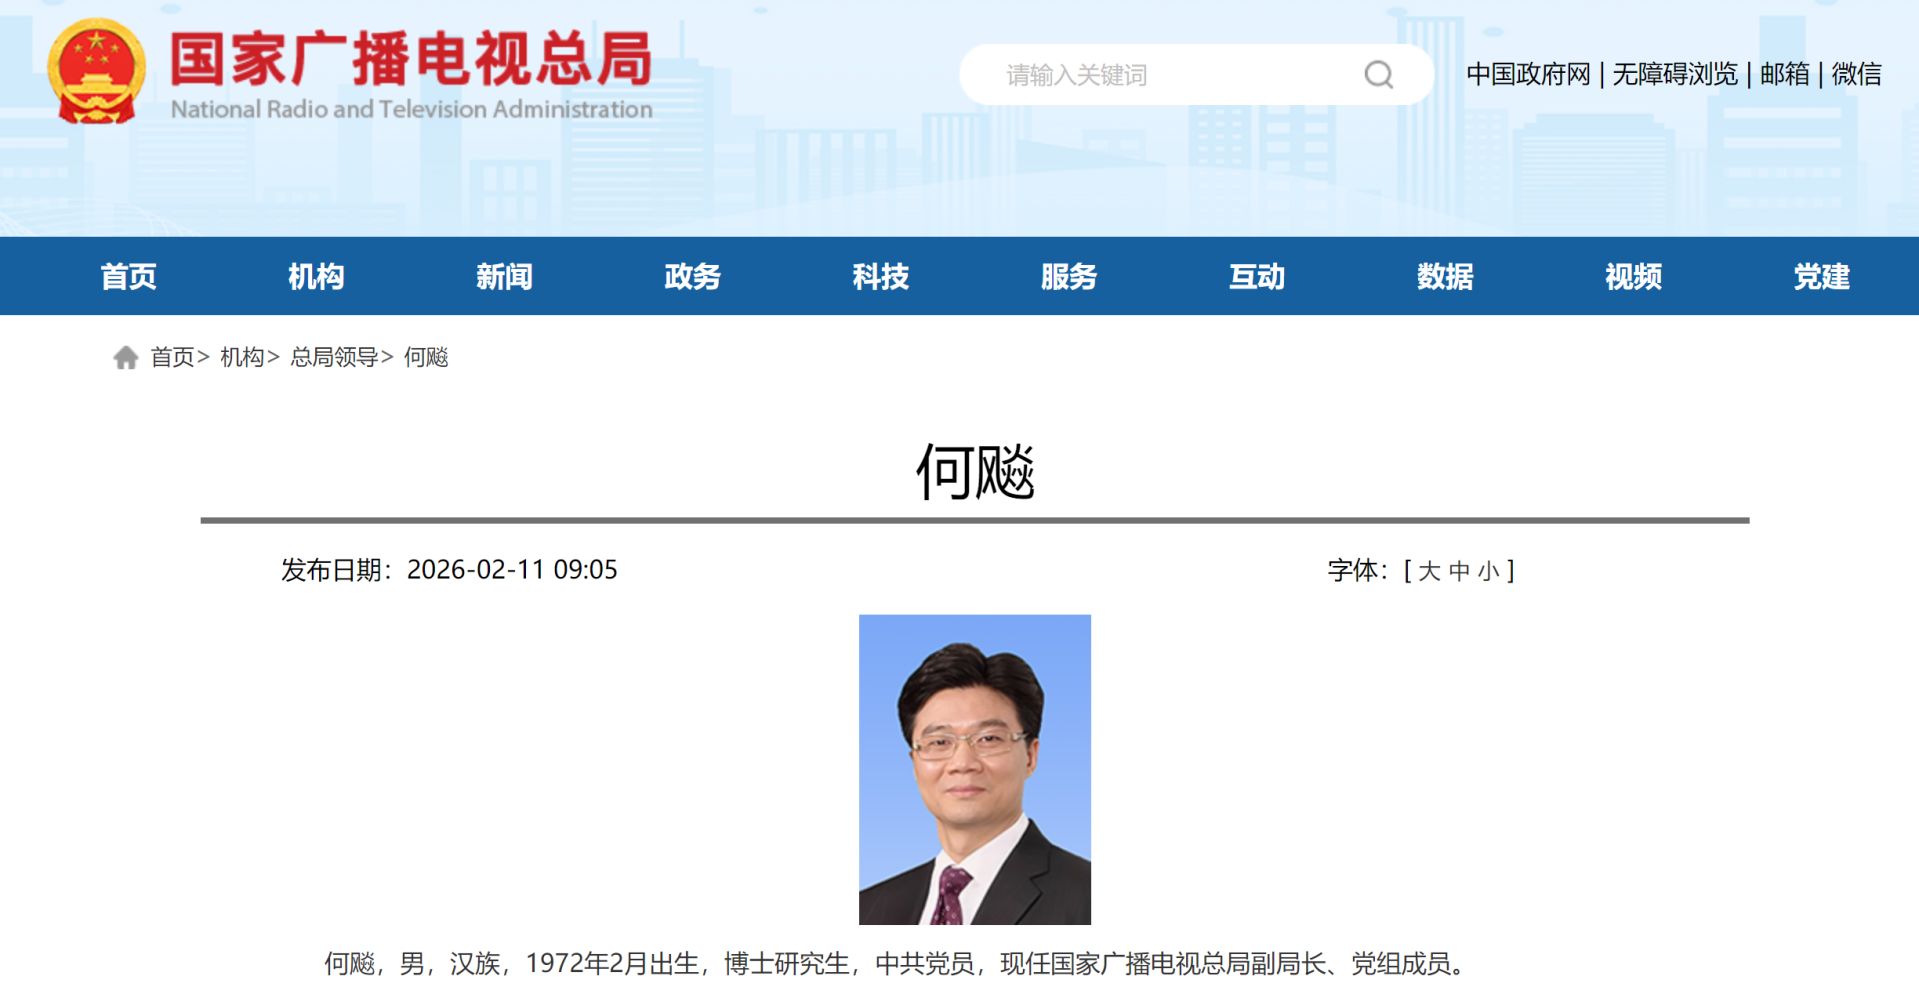Open the 无障碍浏览 accessibility link
The width and height of the screenshot is (1919, 1005).
pos(1675,74)
